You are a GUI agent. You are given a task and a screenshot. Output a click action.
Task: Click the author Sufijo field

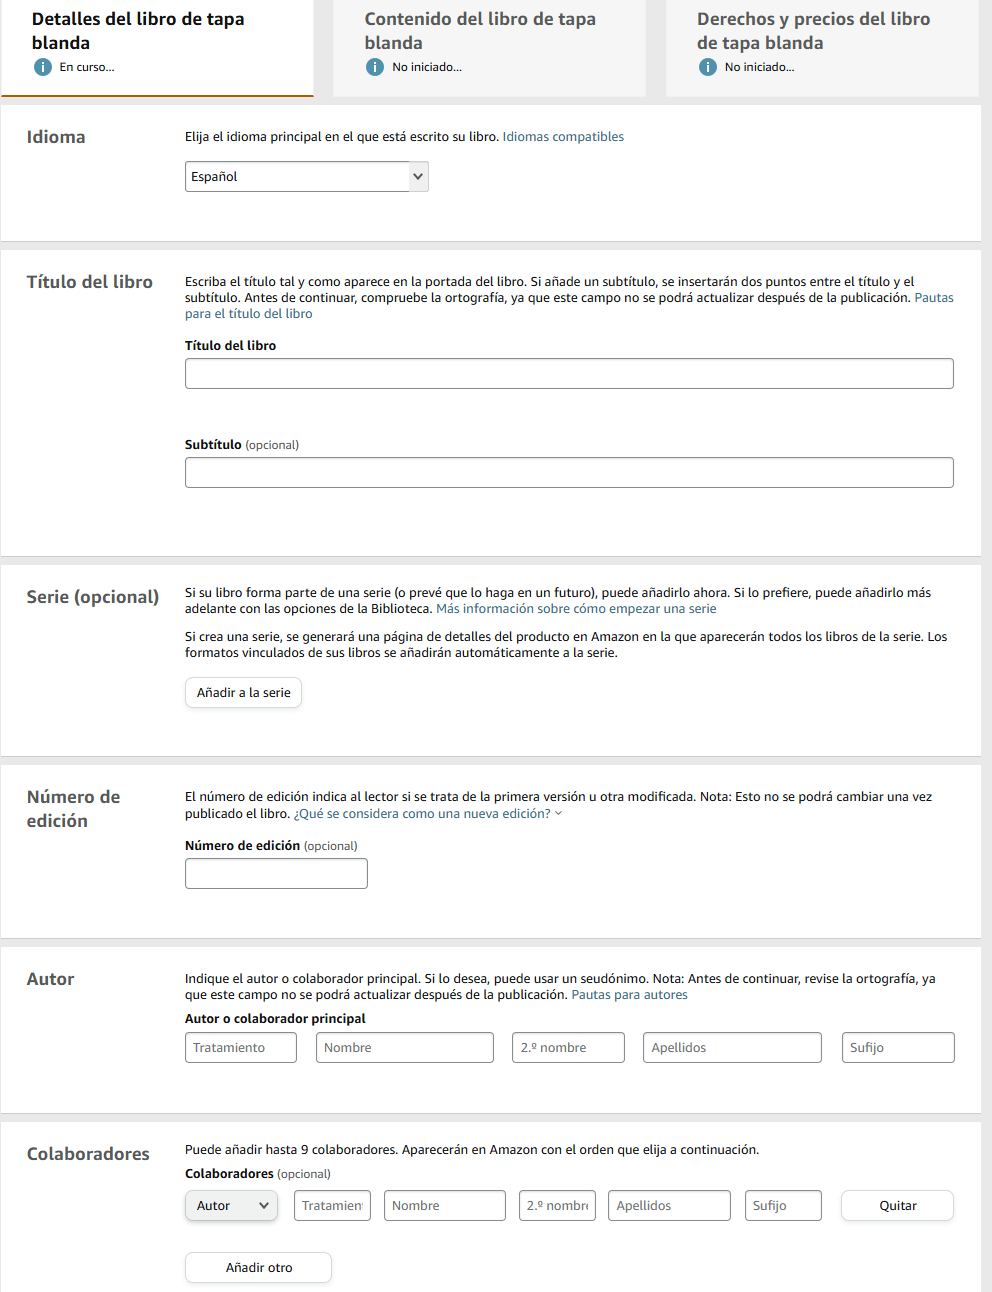point(898,1048)
